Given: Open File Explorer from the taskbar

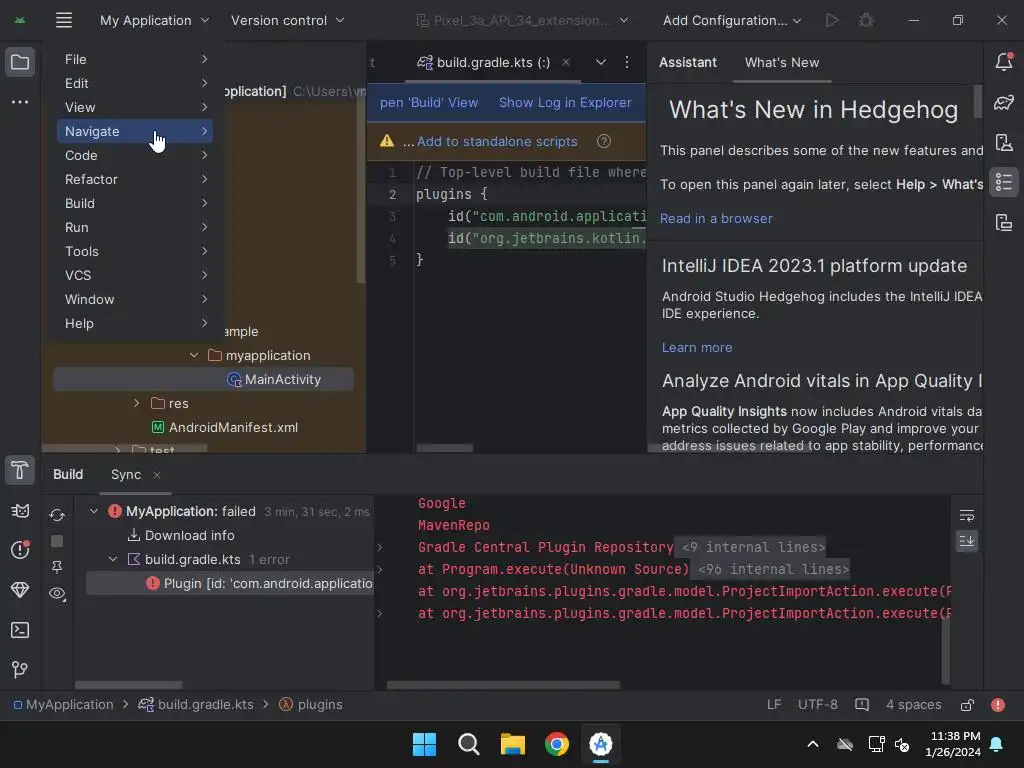Looking at the screenshot, I should pyautogui.click(x=513, y=744).
